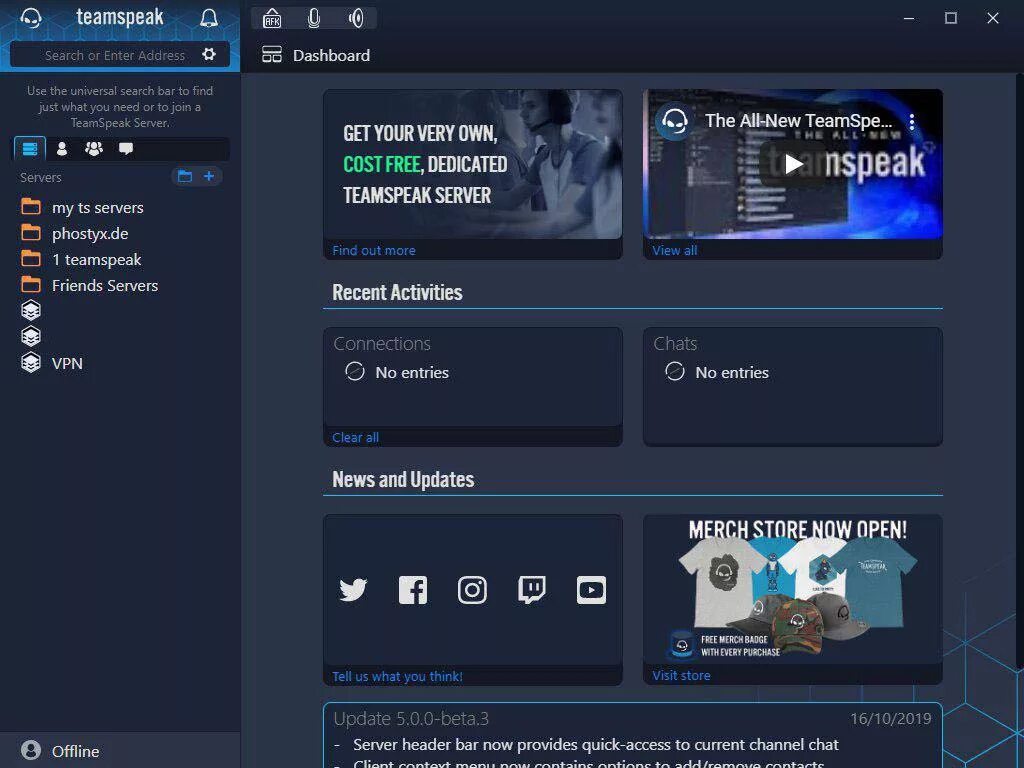Expand the my ts servers folder
1024x768 pixels.
(31, 207)
